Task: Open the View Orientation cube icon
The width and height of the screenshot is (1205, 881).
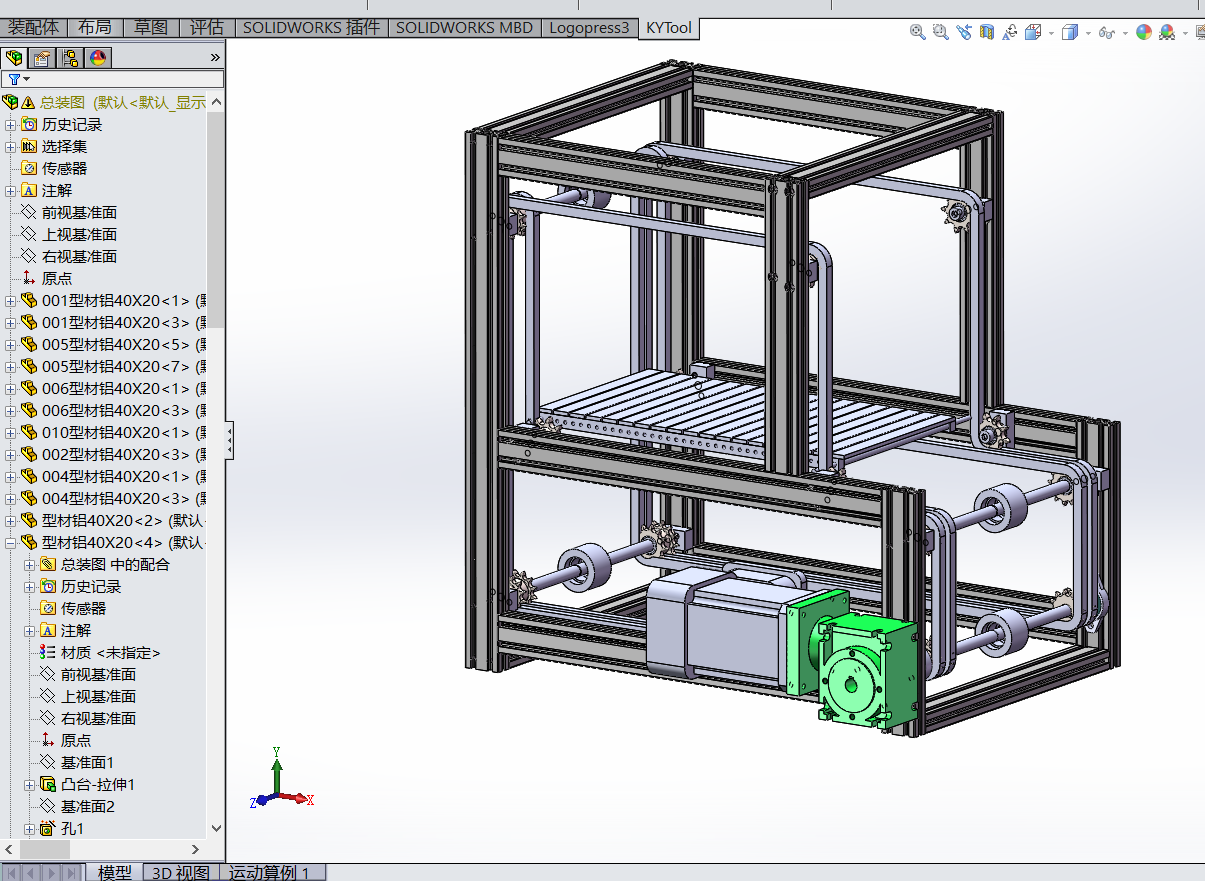Action: click(1032, 32)
